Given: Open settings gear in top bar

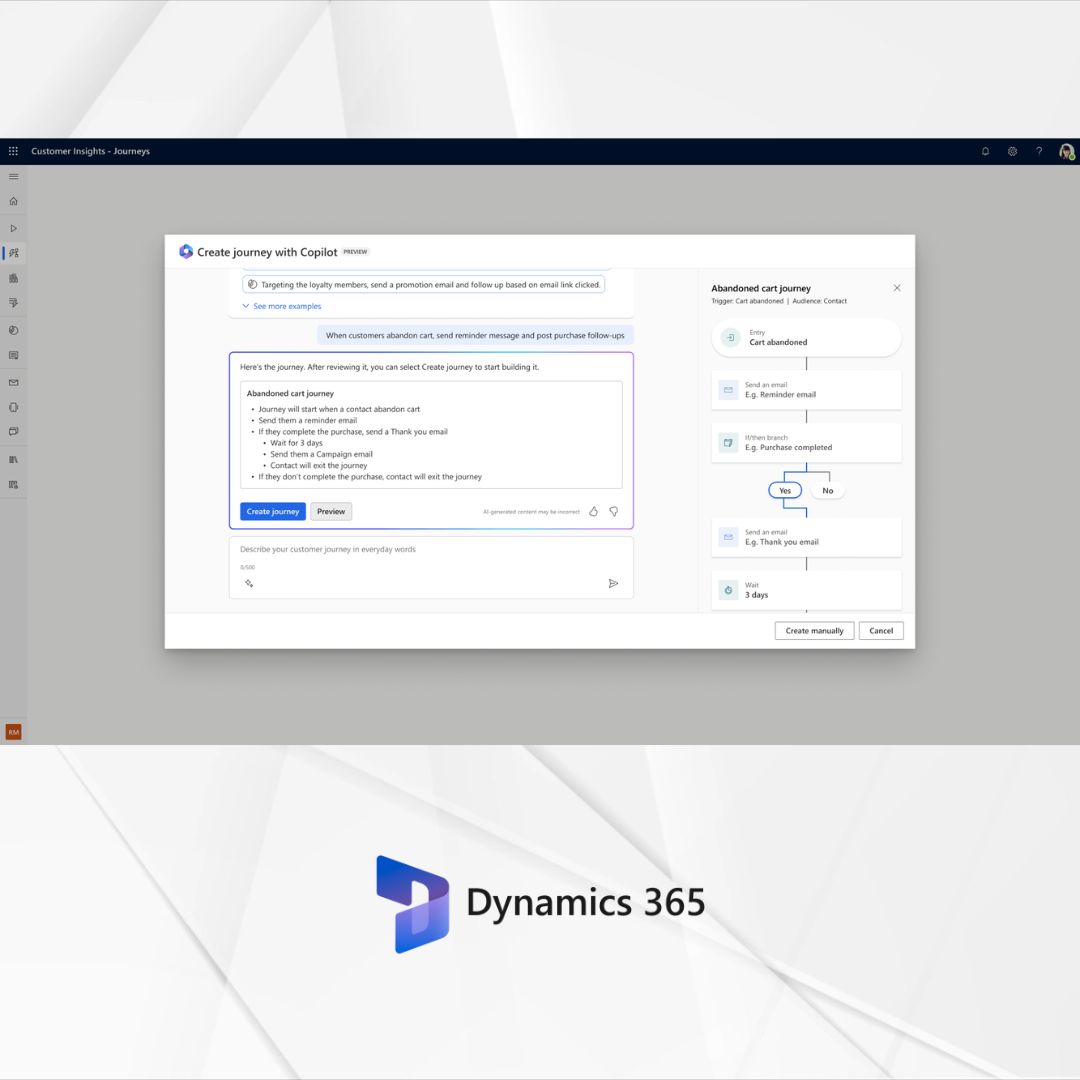Looking at the screenshot, I should tap(1012, 152).
